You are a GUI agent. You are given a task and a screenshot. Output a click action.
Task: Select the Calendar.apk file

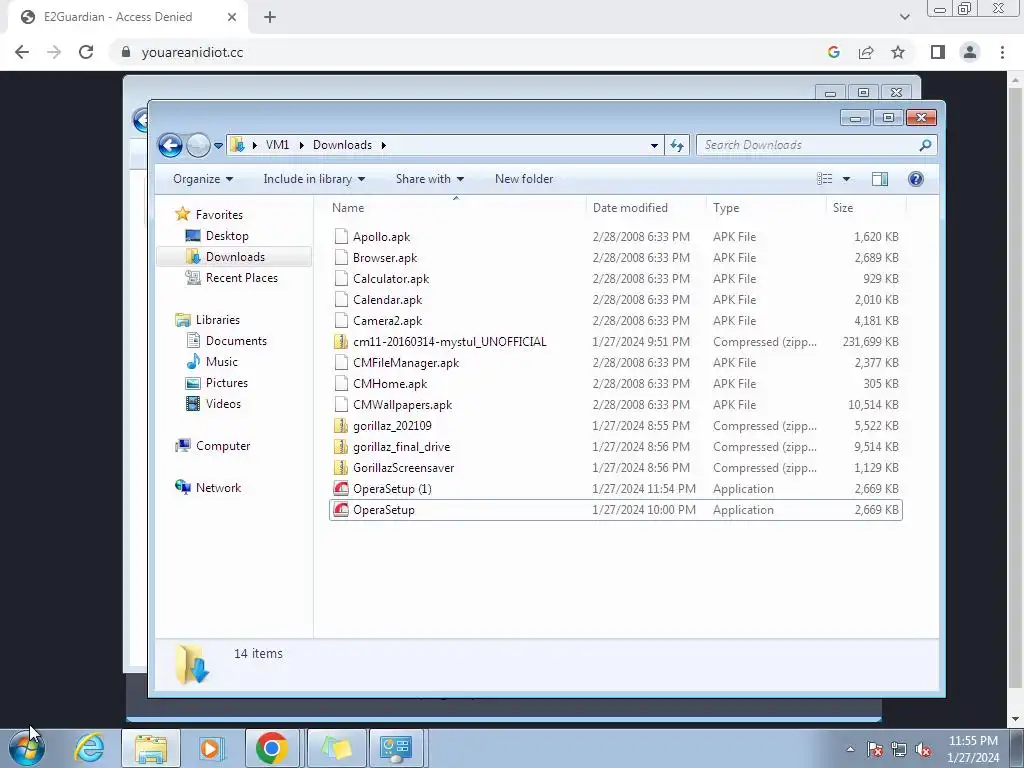(387, 300)
